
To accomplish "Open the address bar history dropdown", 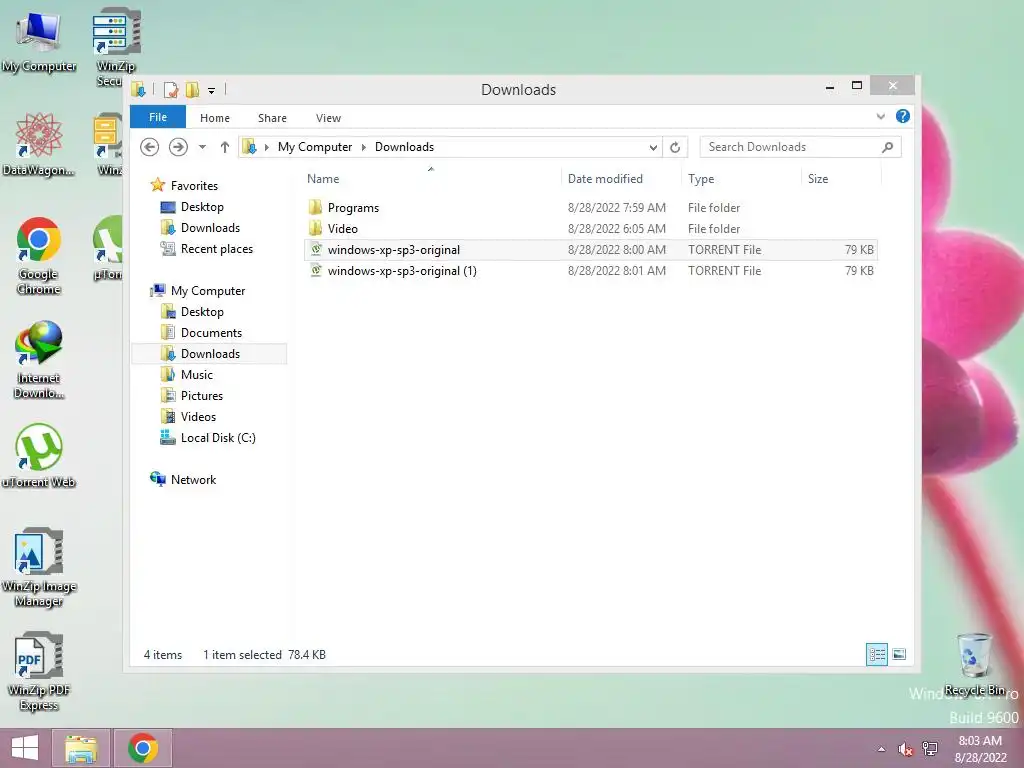I will point(652,147).
